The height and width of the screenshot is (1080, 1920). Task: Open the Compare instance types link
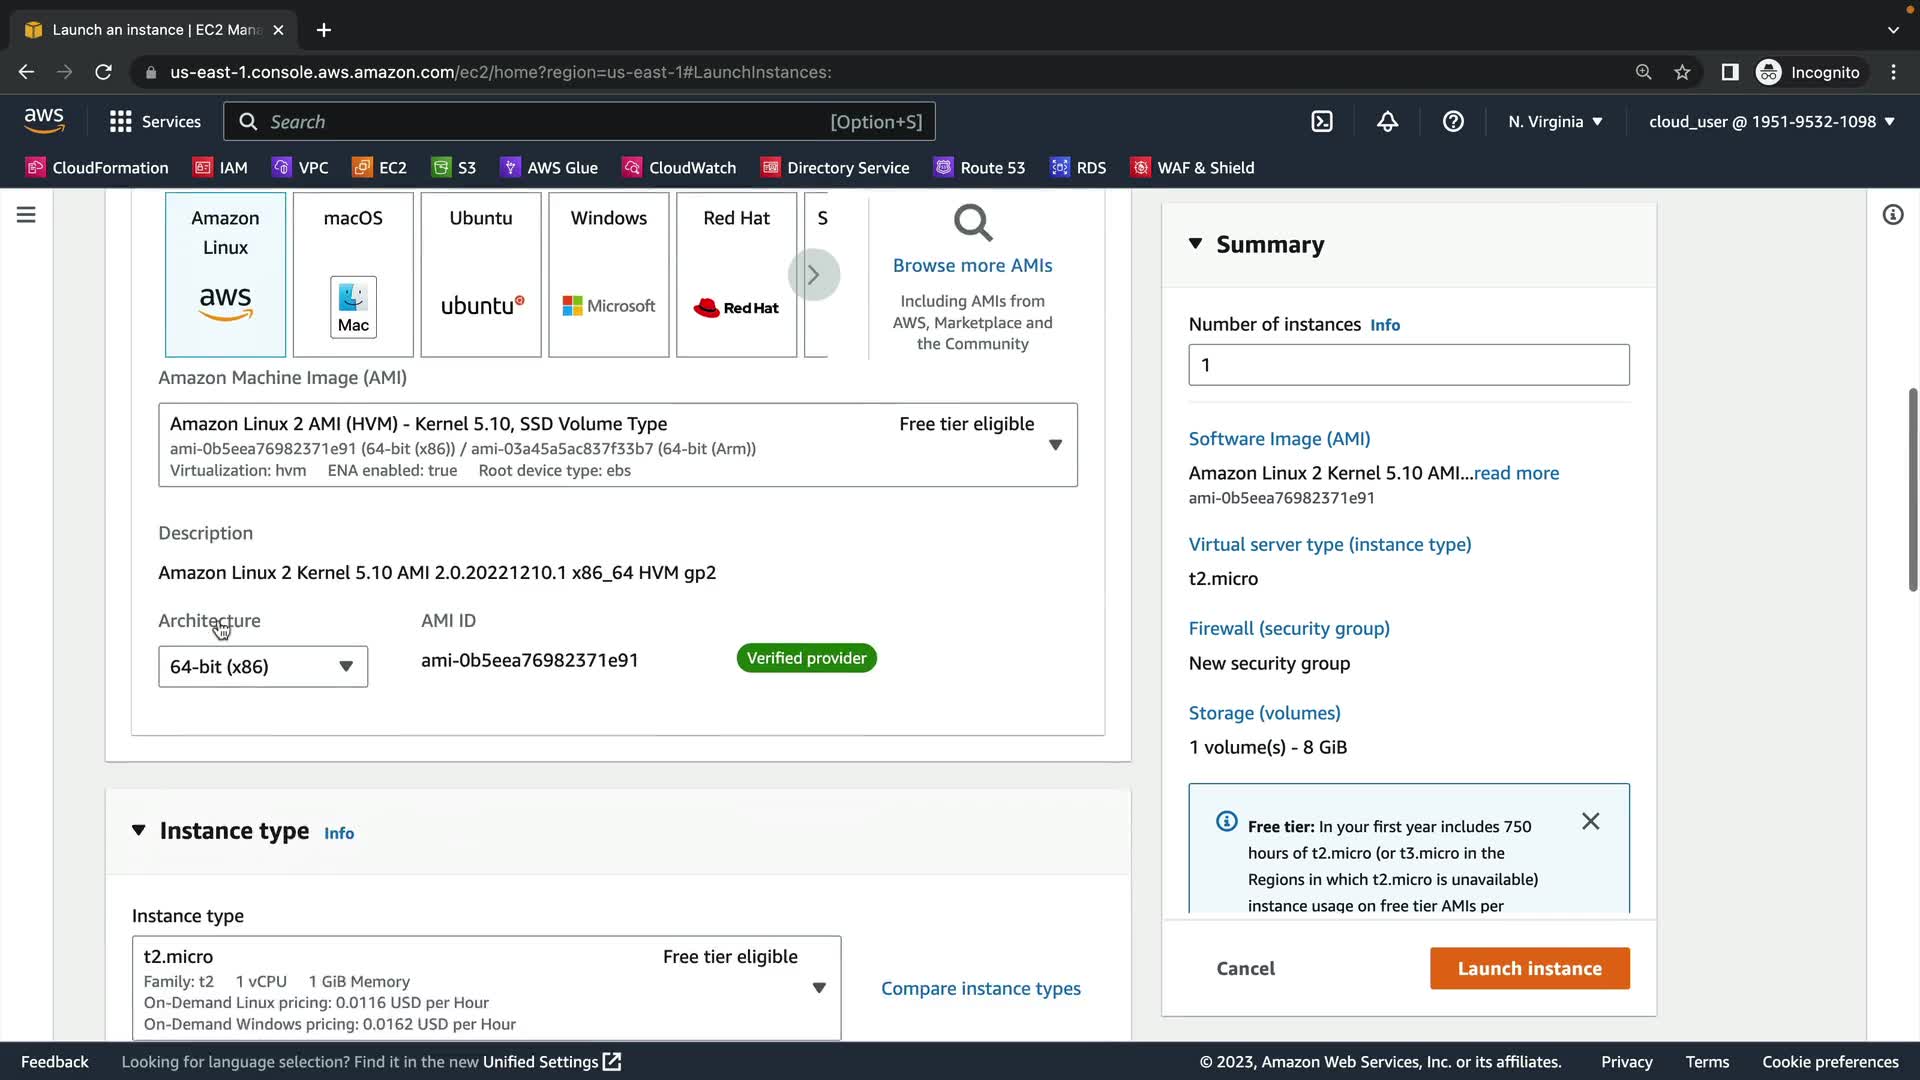coord(980,988)
